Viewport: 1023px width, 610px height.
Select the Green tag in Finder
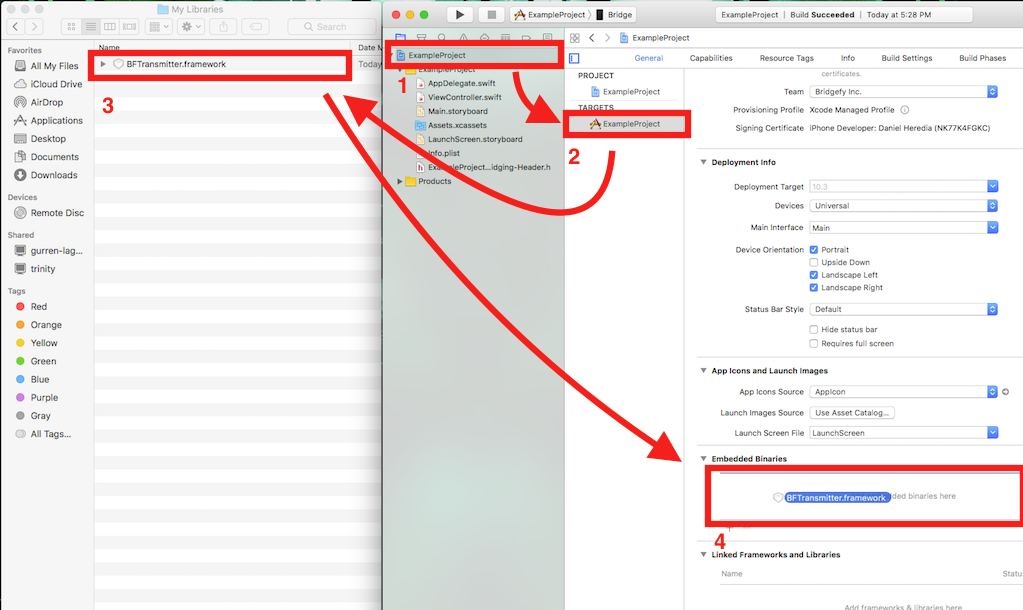(36, 361)
